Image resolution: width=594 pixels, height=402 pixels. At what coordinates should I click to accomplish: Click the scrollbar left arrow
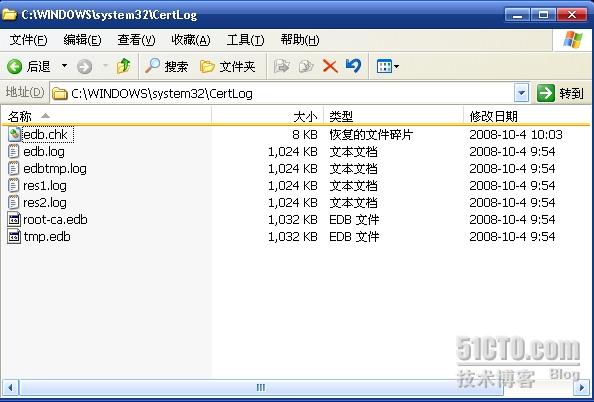coord(10,388)
